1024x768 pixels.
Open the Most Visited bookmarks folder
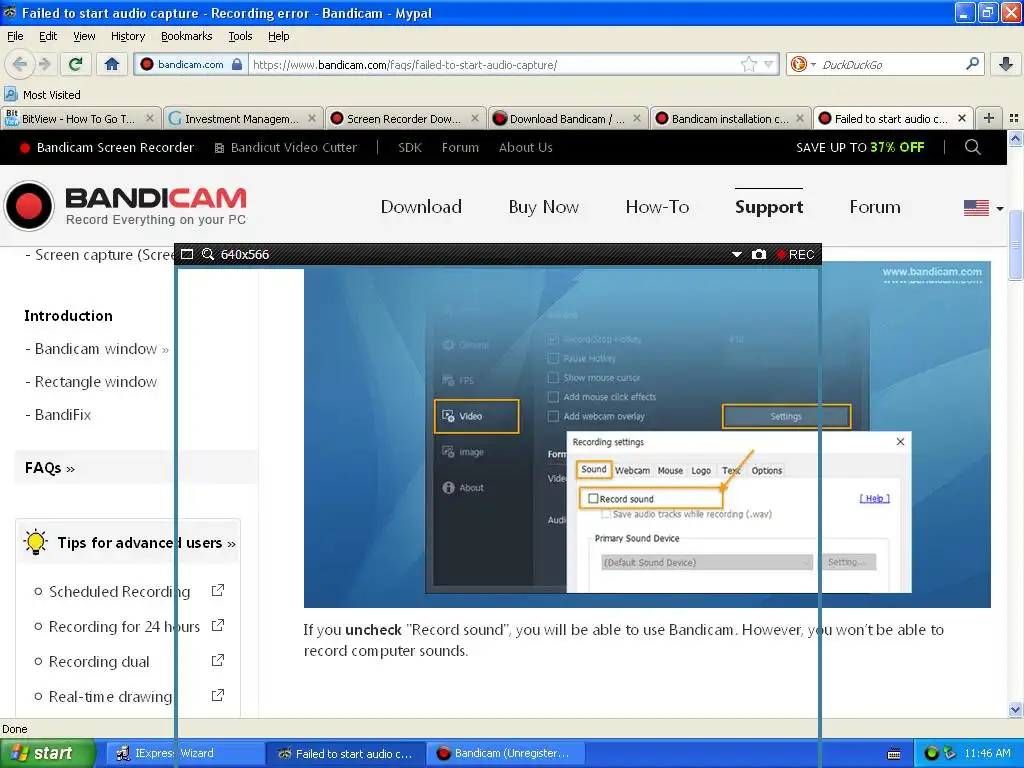coord(42,95)
